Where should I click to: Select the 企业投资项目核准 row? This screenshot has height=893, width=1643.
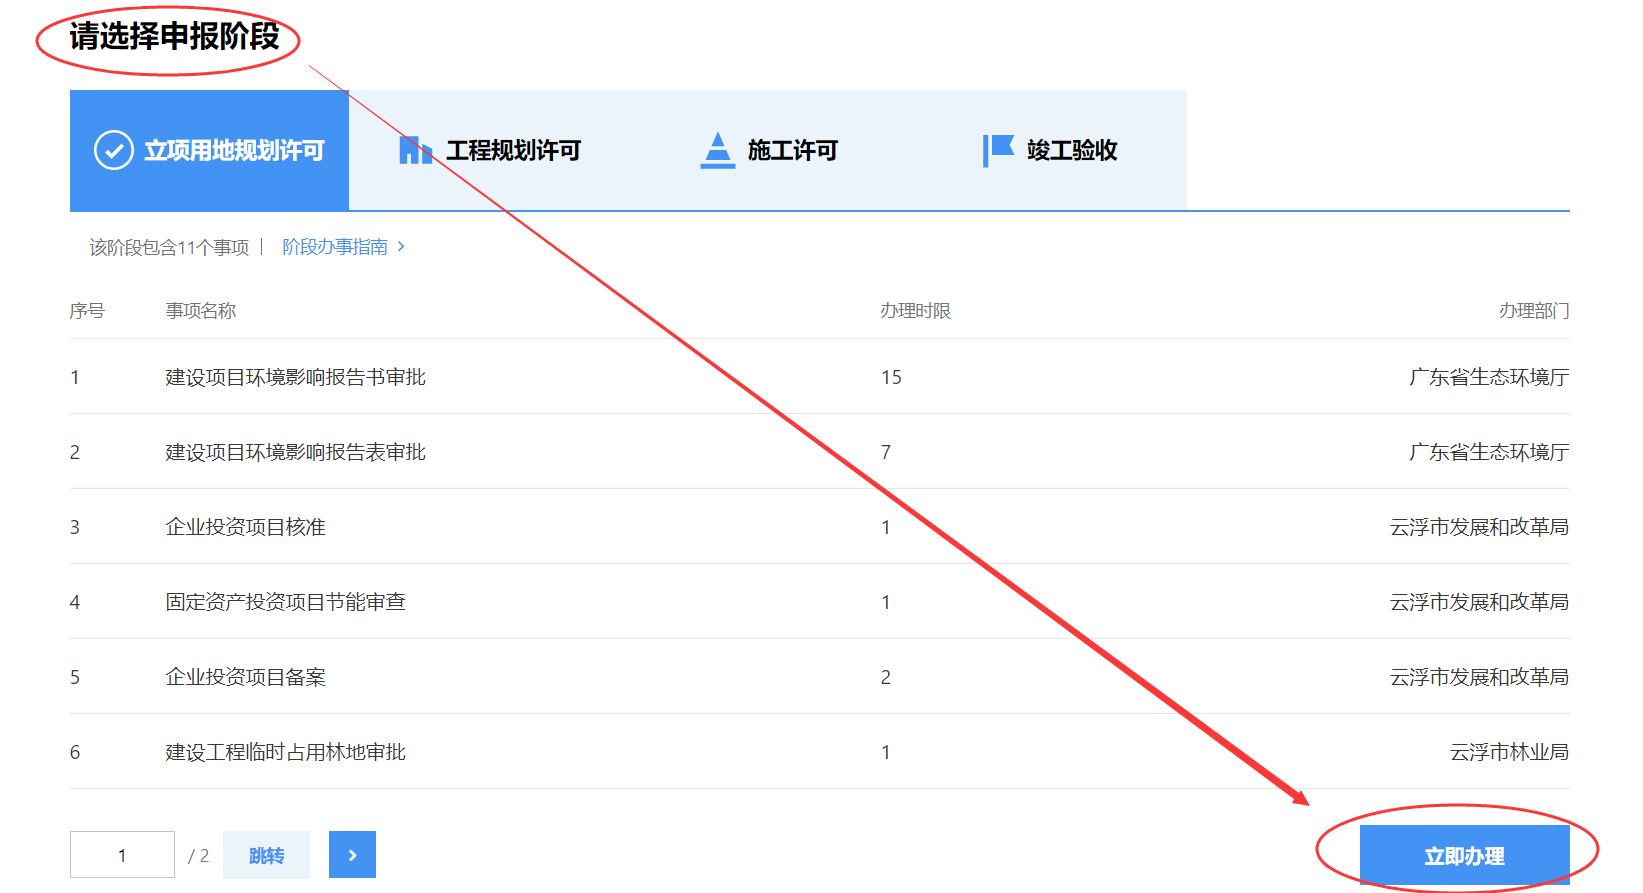coord(245,527)
